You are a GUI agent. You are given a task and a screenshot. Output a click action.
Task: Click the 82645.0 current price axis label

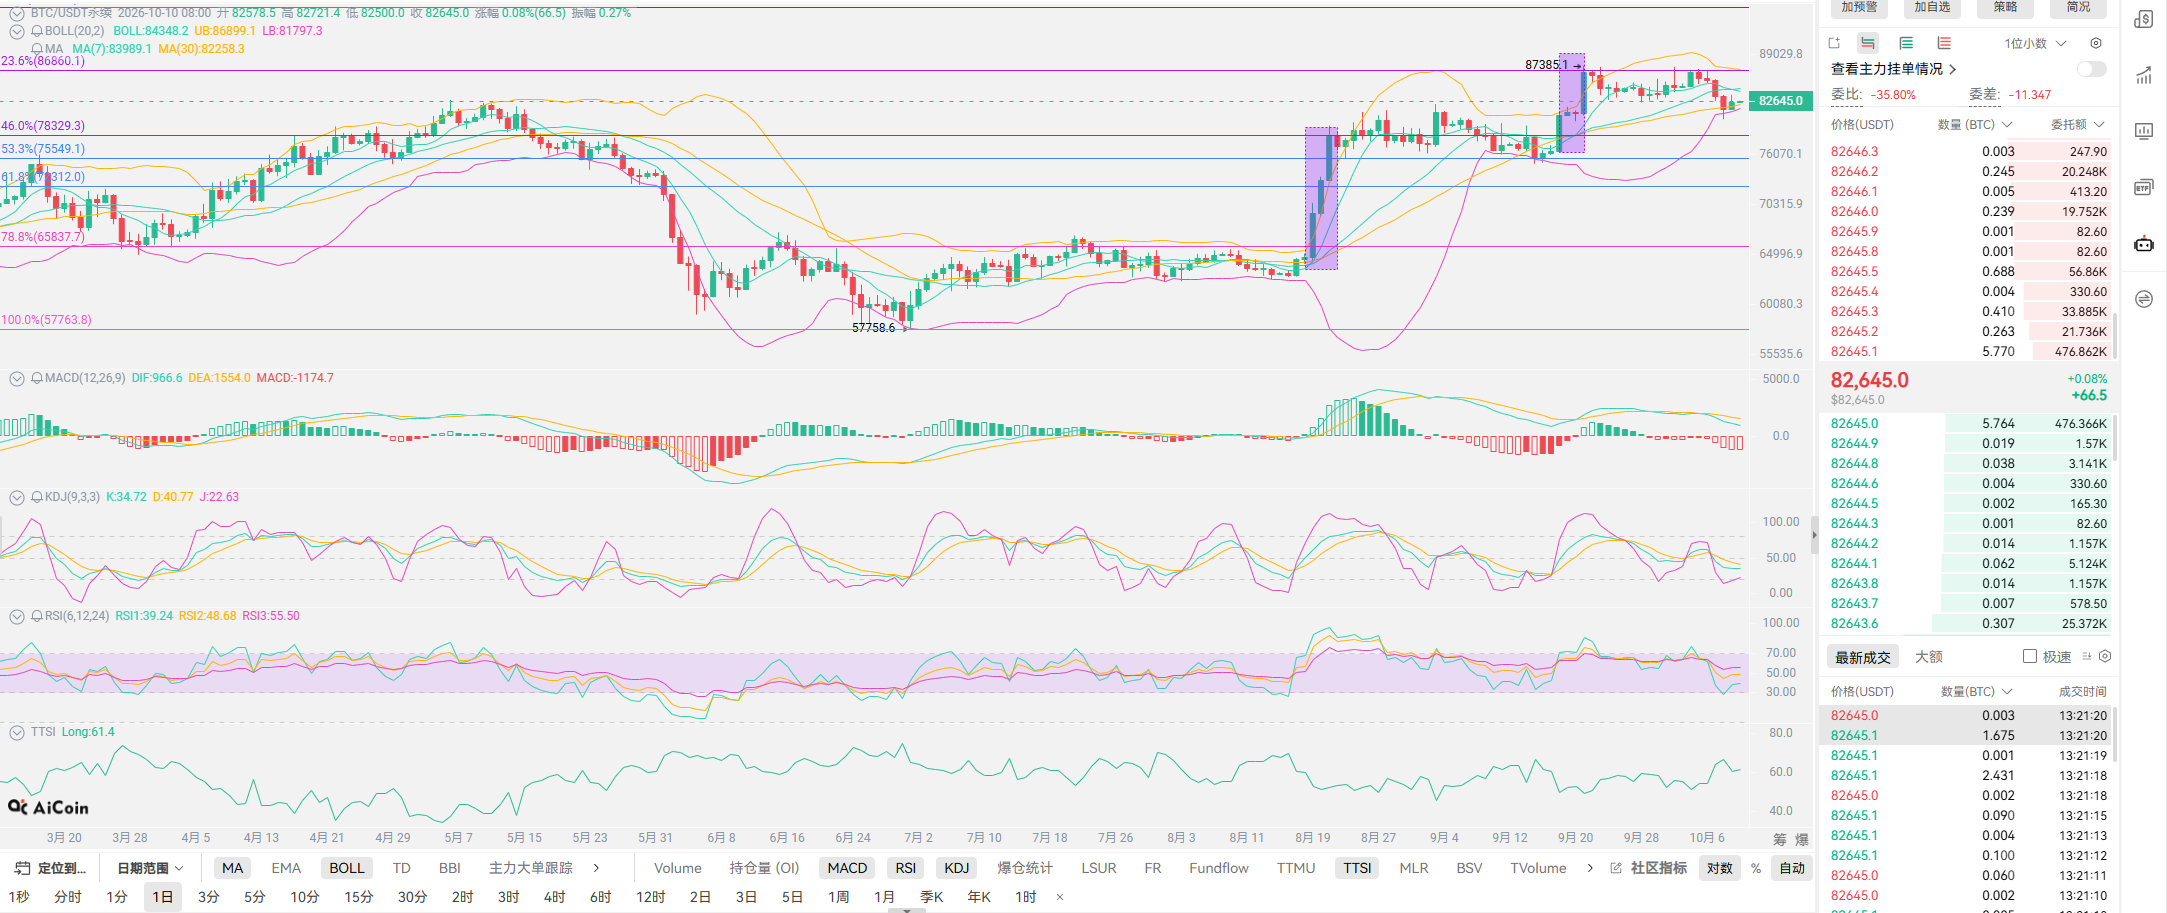(x=1781, y=101)
